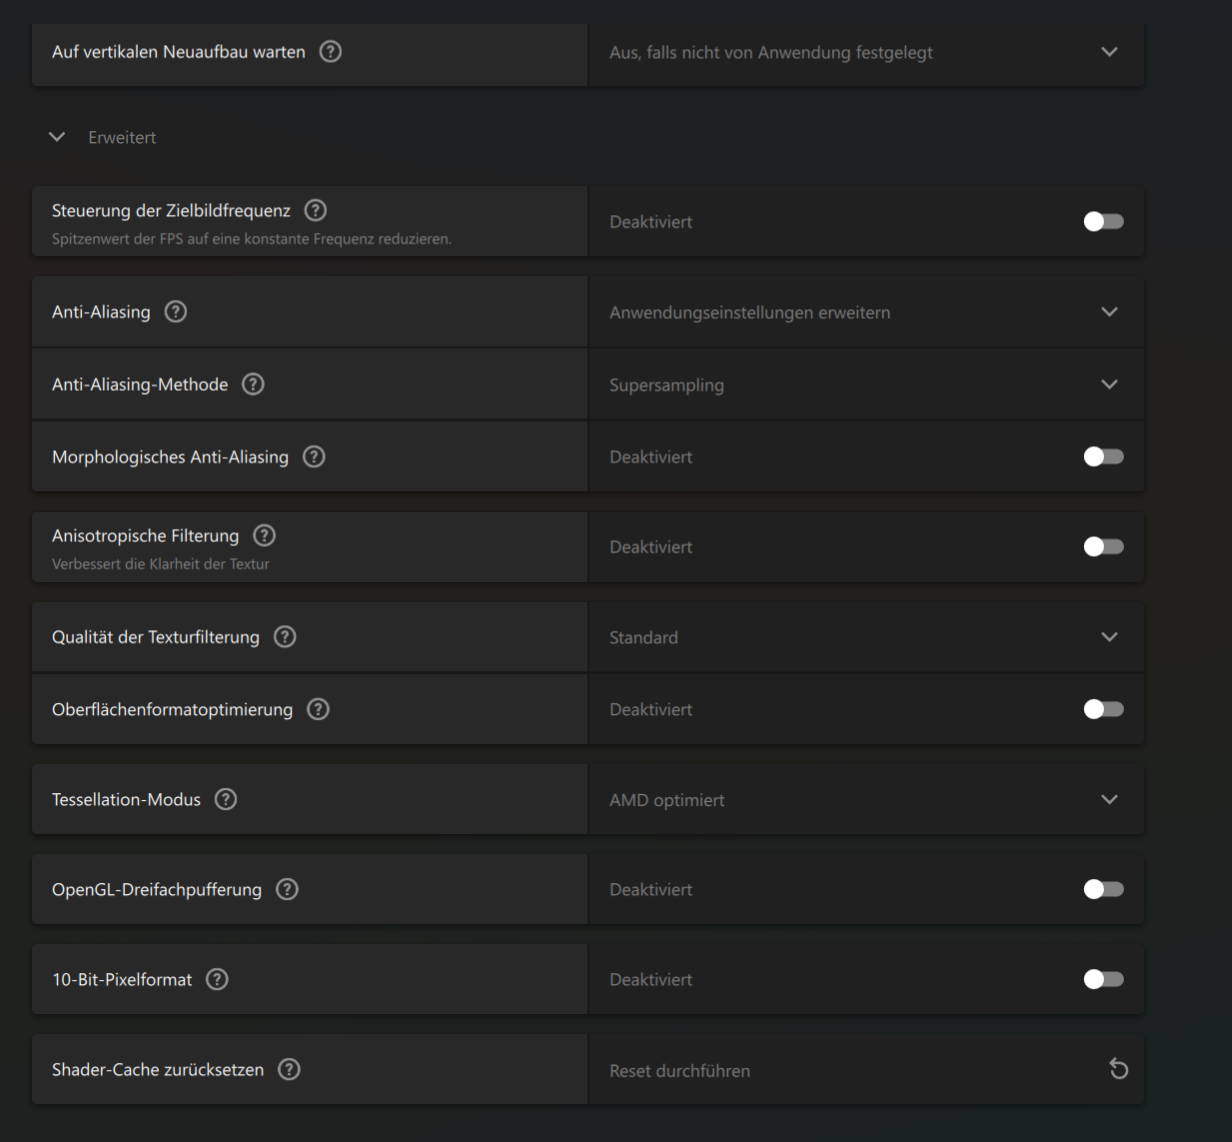Viewport: 1232px width, 1142px height.
Task: Click help icon beside Steuerung der Zielbildfrequenz
Action: pos(315,210)
